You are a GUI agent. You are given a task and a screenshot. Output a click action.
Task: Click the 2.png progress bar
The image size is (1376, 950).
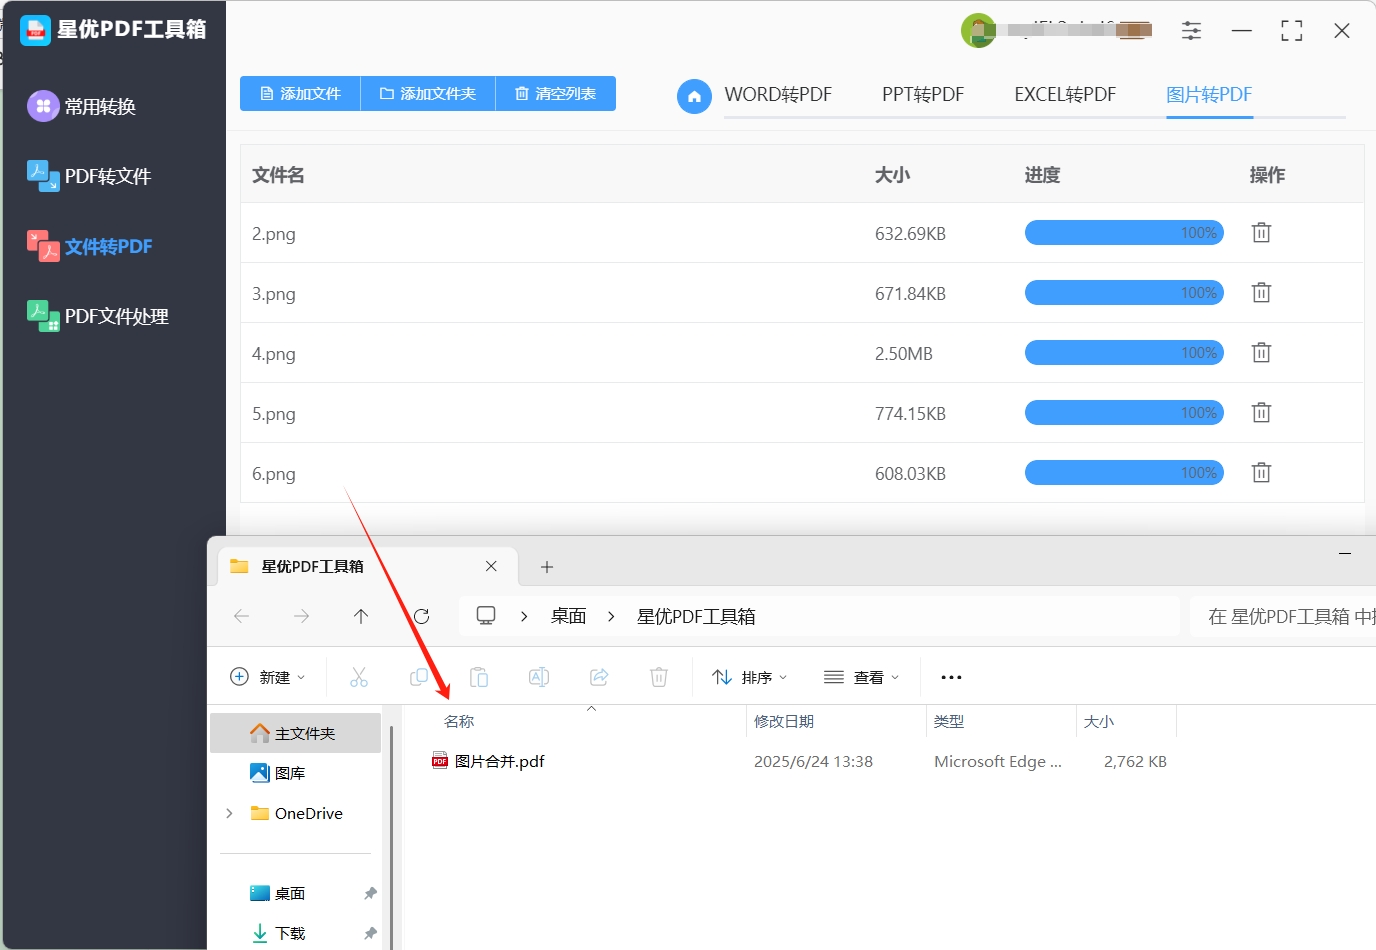pyautogui.click(x=1124, y=233)
